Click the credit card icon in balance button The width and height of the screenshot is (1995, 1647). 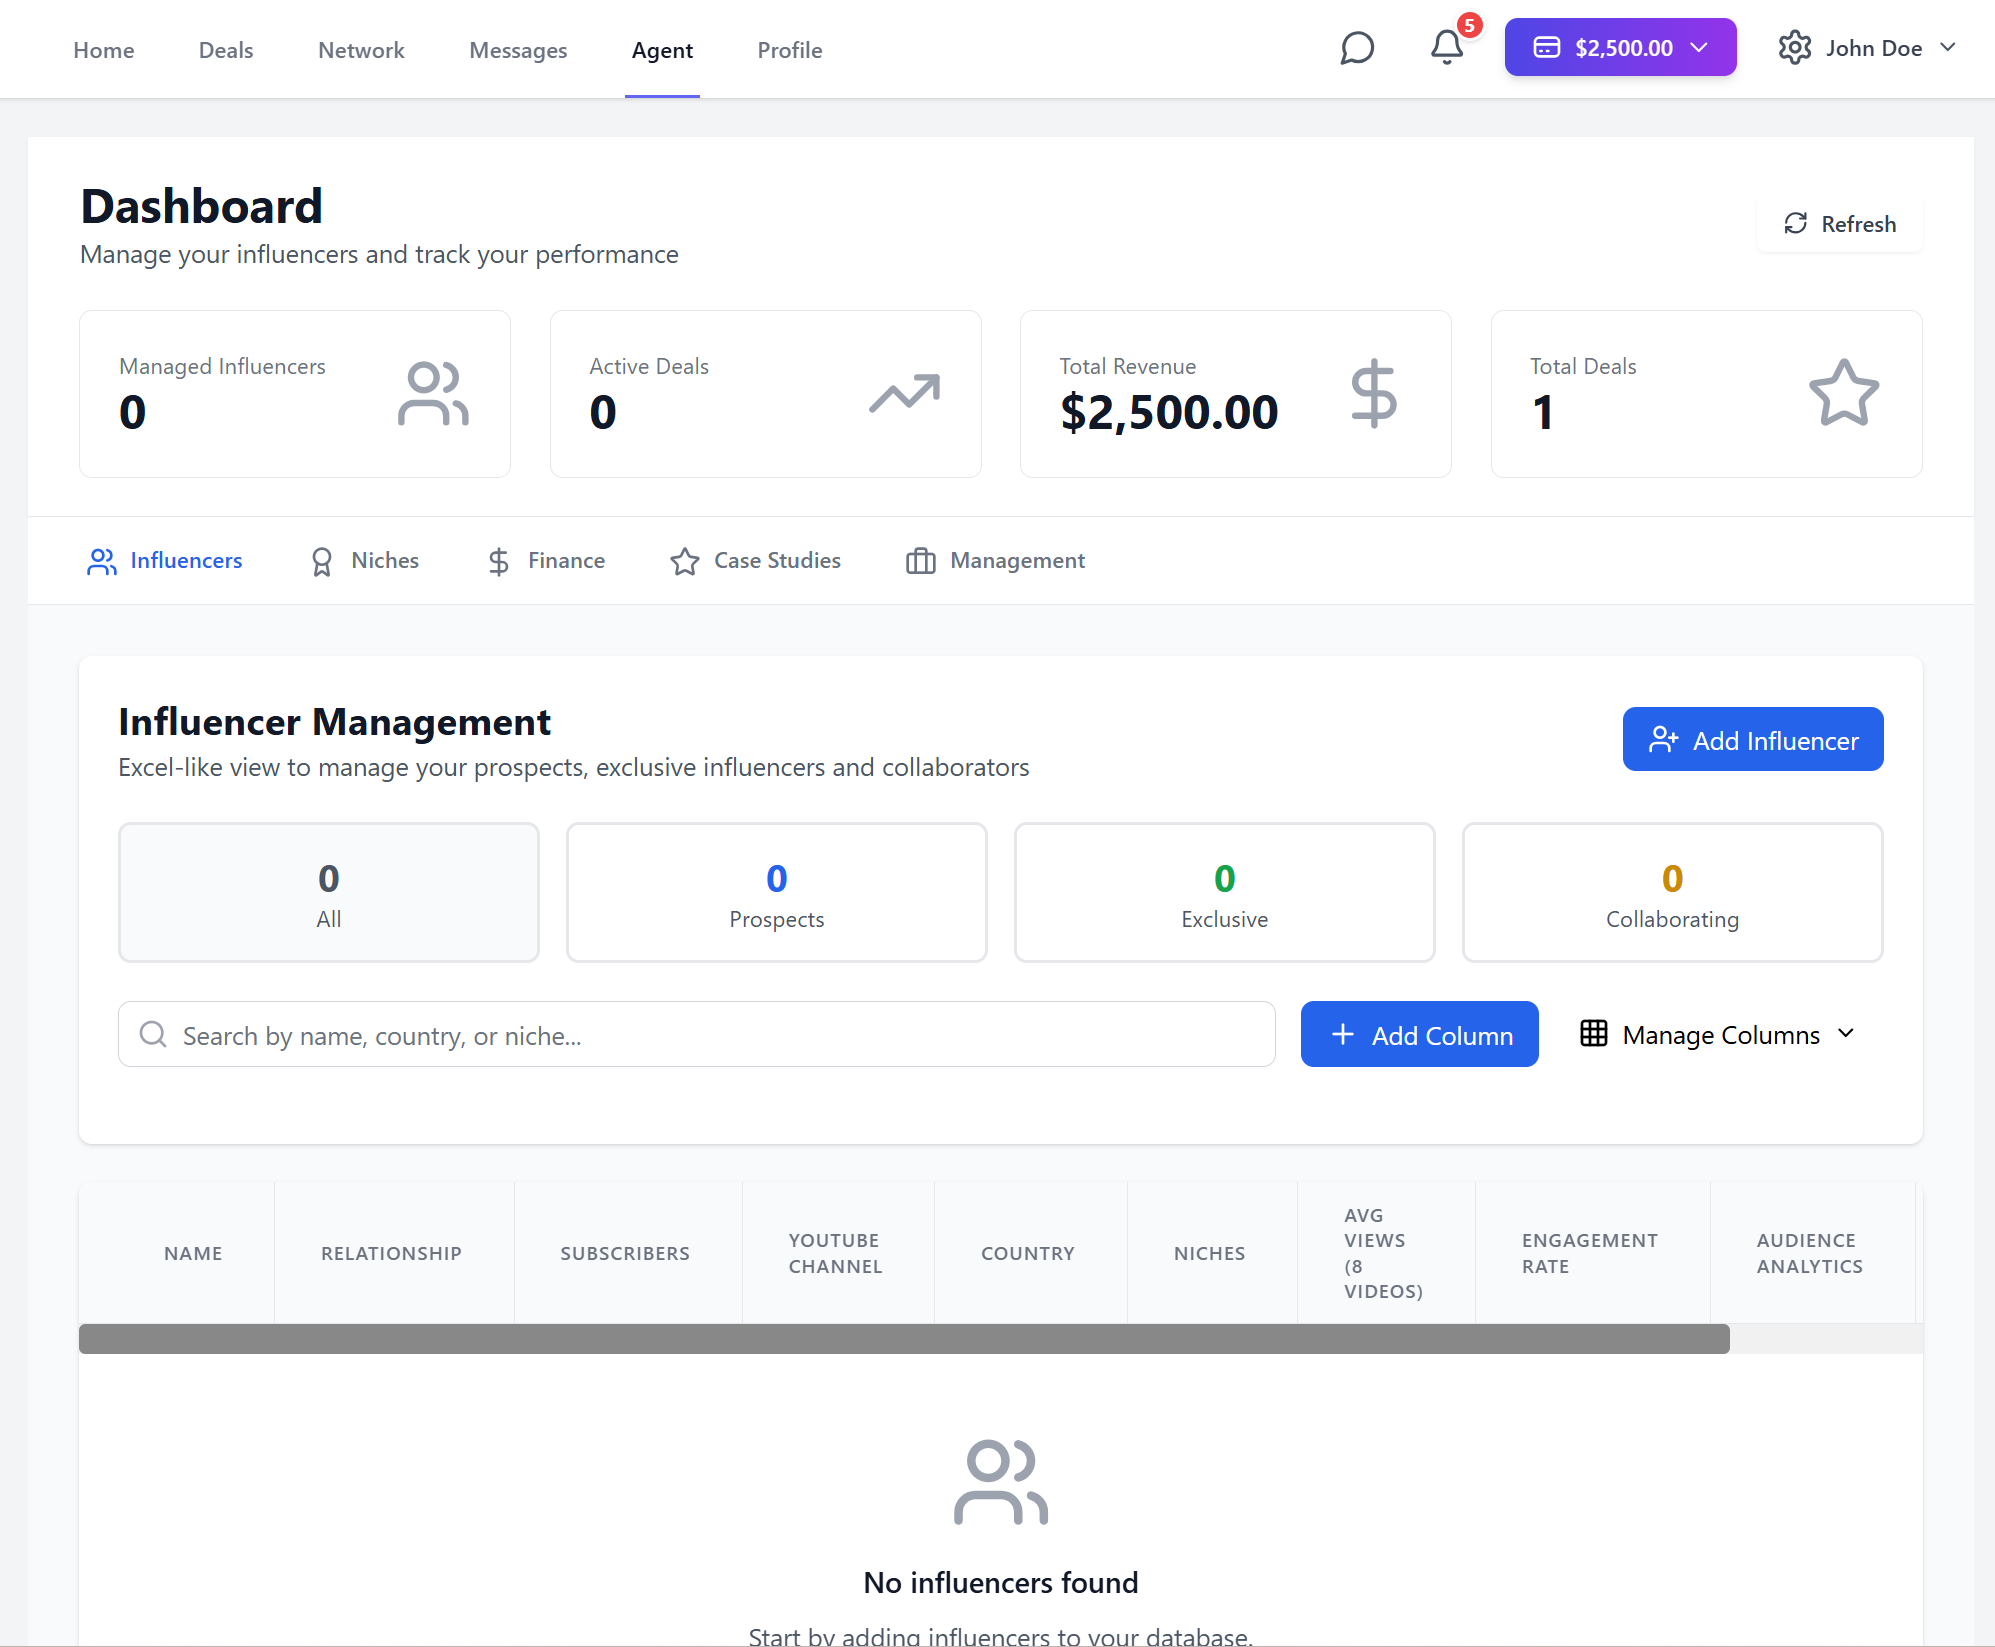click(x=1547, y=48)
